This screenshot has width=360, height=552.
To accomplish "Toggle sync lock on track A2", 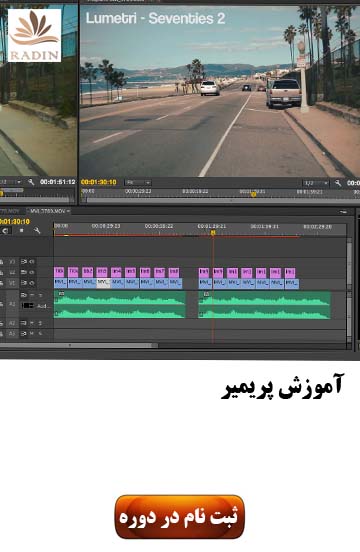I will pyautogui.click(x=24, y=323).
